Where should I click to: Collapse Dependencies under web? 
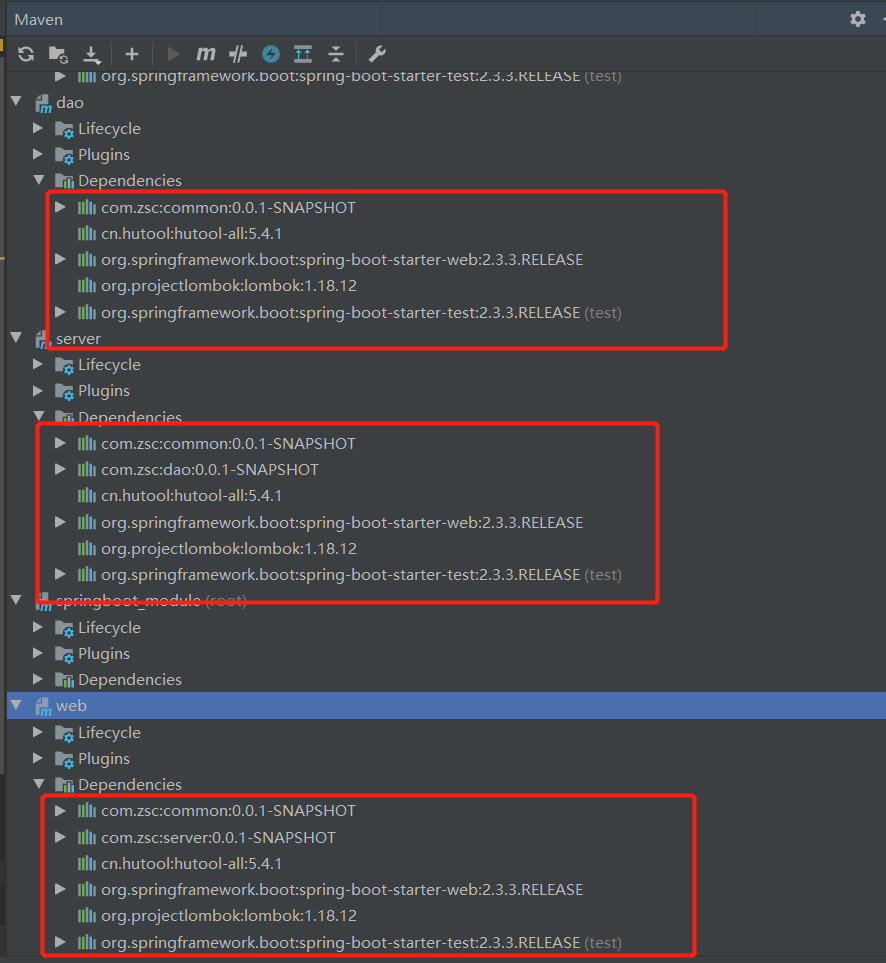[x=39, y=784]
